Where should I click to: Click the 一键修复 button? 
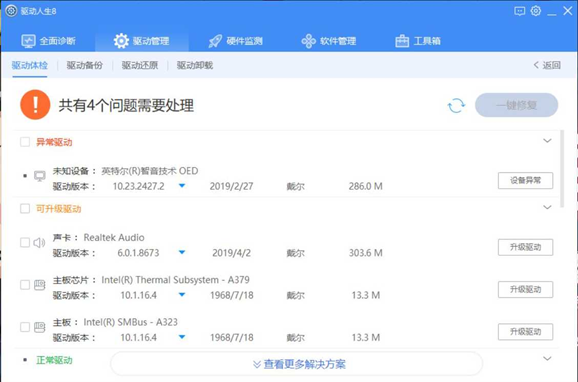point(516,105)
